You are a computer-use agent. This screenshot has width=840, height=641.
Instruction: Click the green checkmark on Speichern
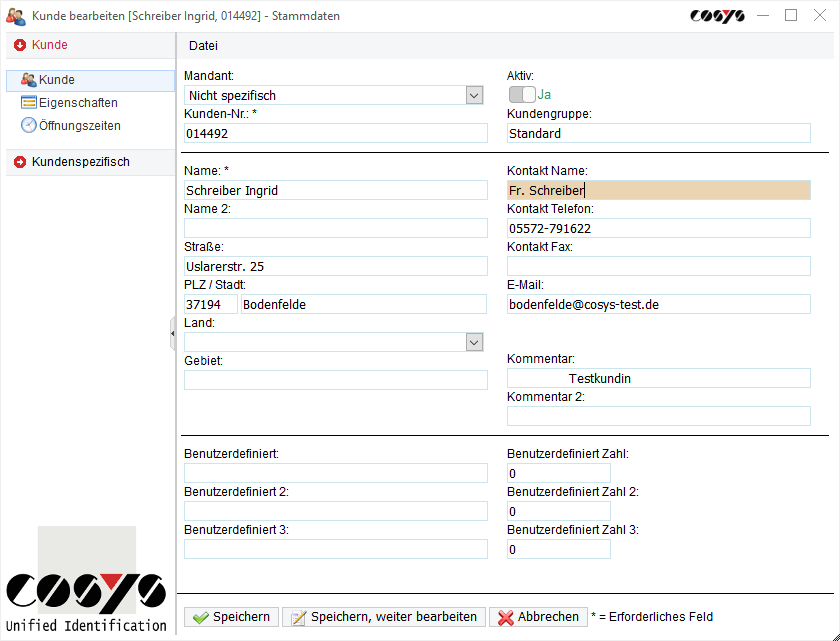[x=201, y=616]
